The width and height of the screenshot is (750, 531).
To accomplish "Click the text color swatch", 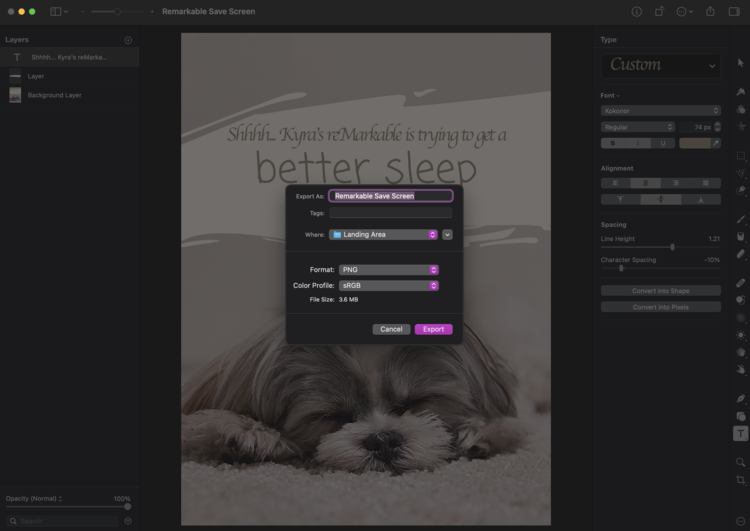I will pos(695,143).
